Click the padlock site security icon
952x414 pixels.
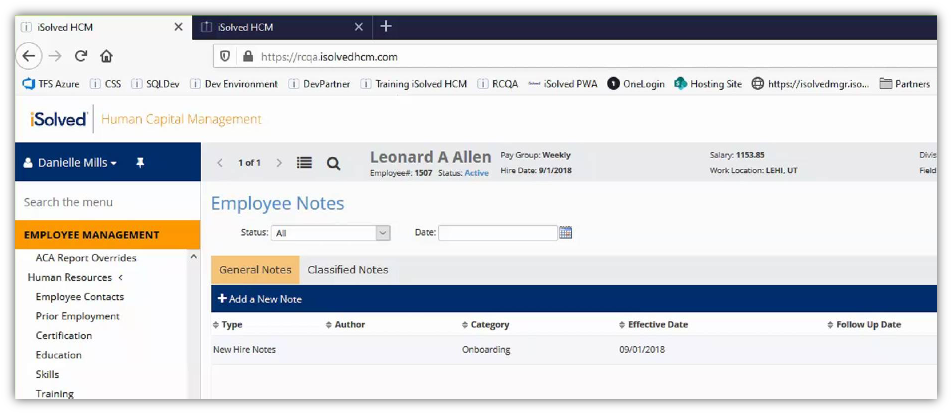pyautogui.click(x=247, y=56)
